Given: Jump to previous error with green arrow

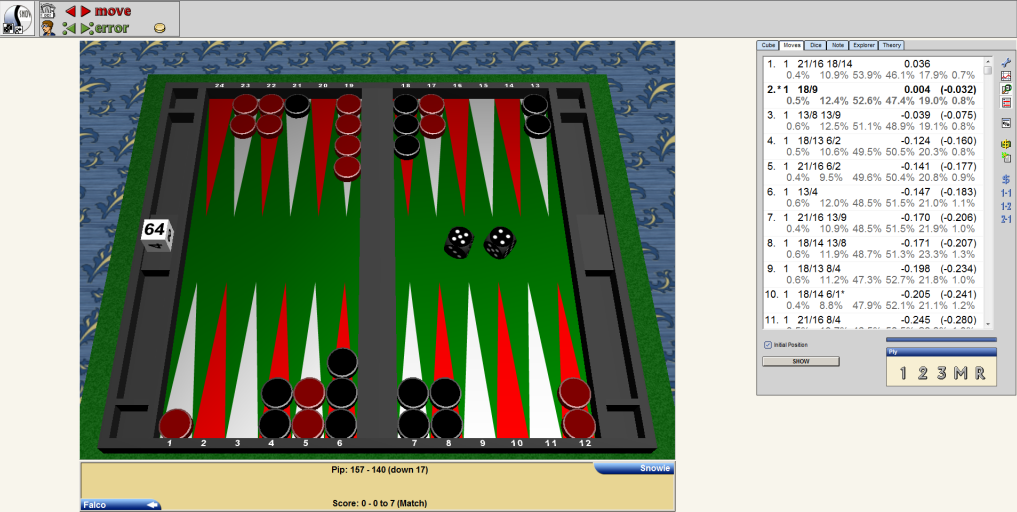Looking at the screenshot, I should coord(70,28).
